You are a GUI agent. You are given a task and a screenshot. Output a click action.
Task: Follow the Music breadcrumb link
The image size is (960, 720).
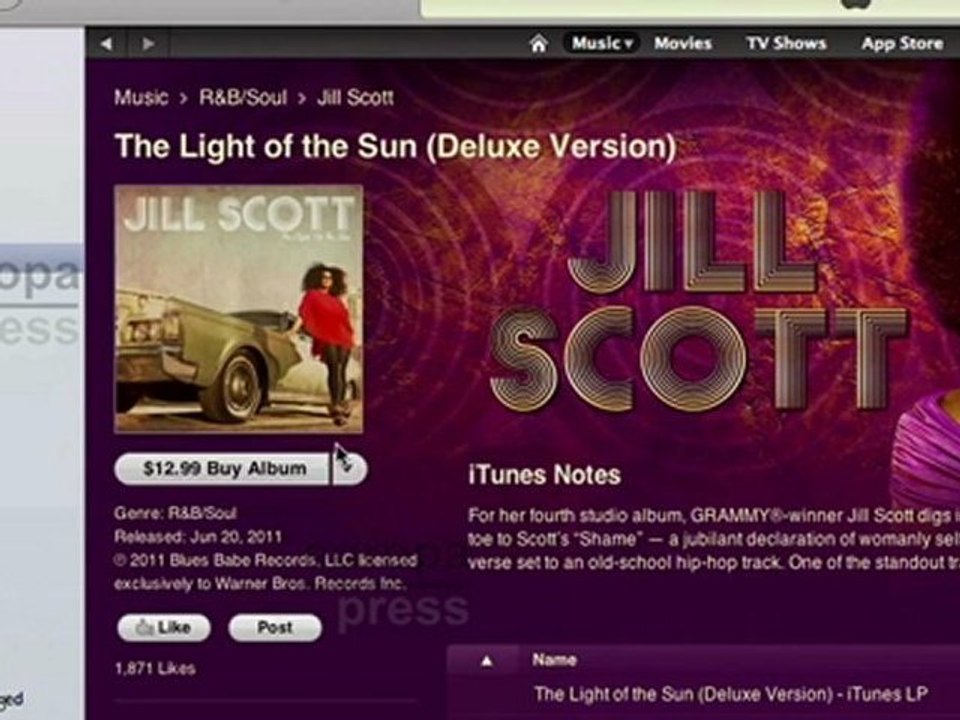[x=141, y=97]
